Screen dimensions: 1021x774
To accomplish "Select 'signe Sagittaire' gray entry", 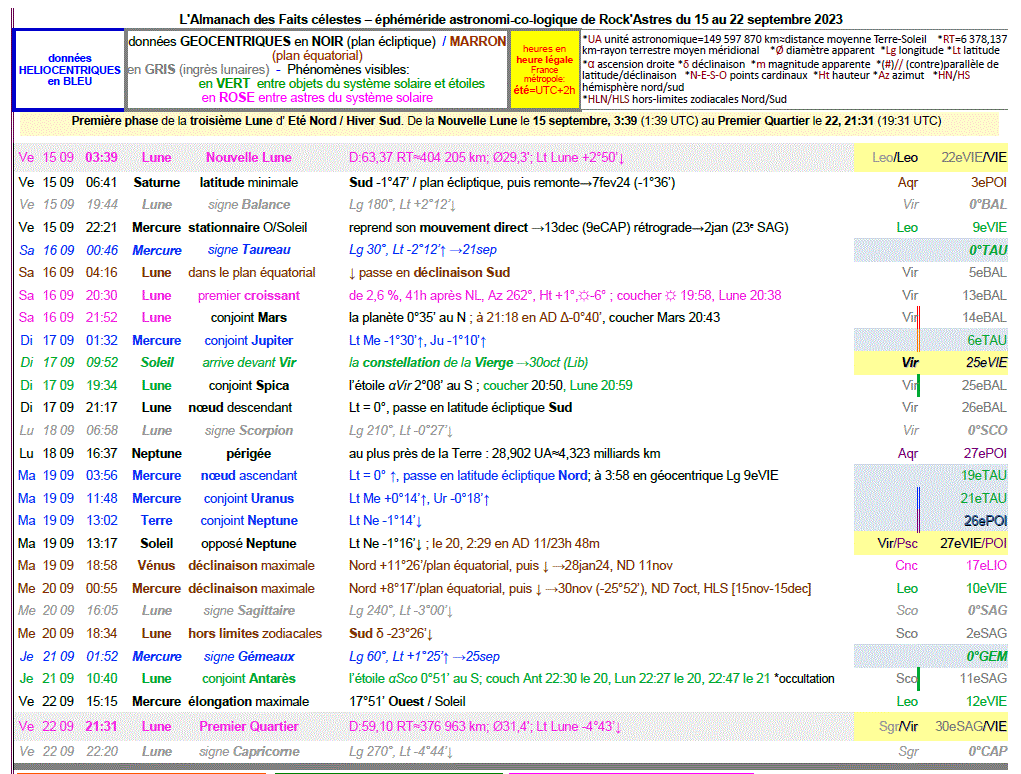I will tap(249, 611).
